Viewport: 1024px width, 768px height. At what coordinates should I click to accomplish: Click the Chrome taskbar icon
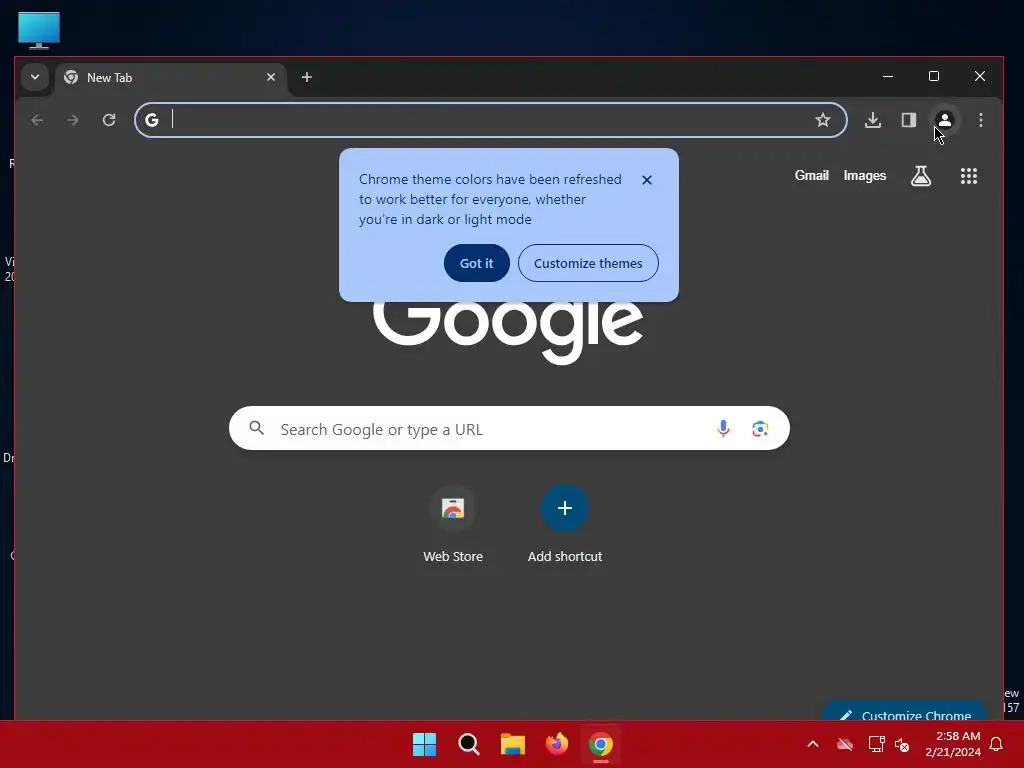pos(600,744)
